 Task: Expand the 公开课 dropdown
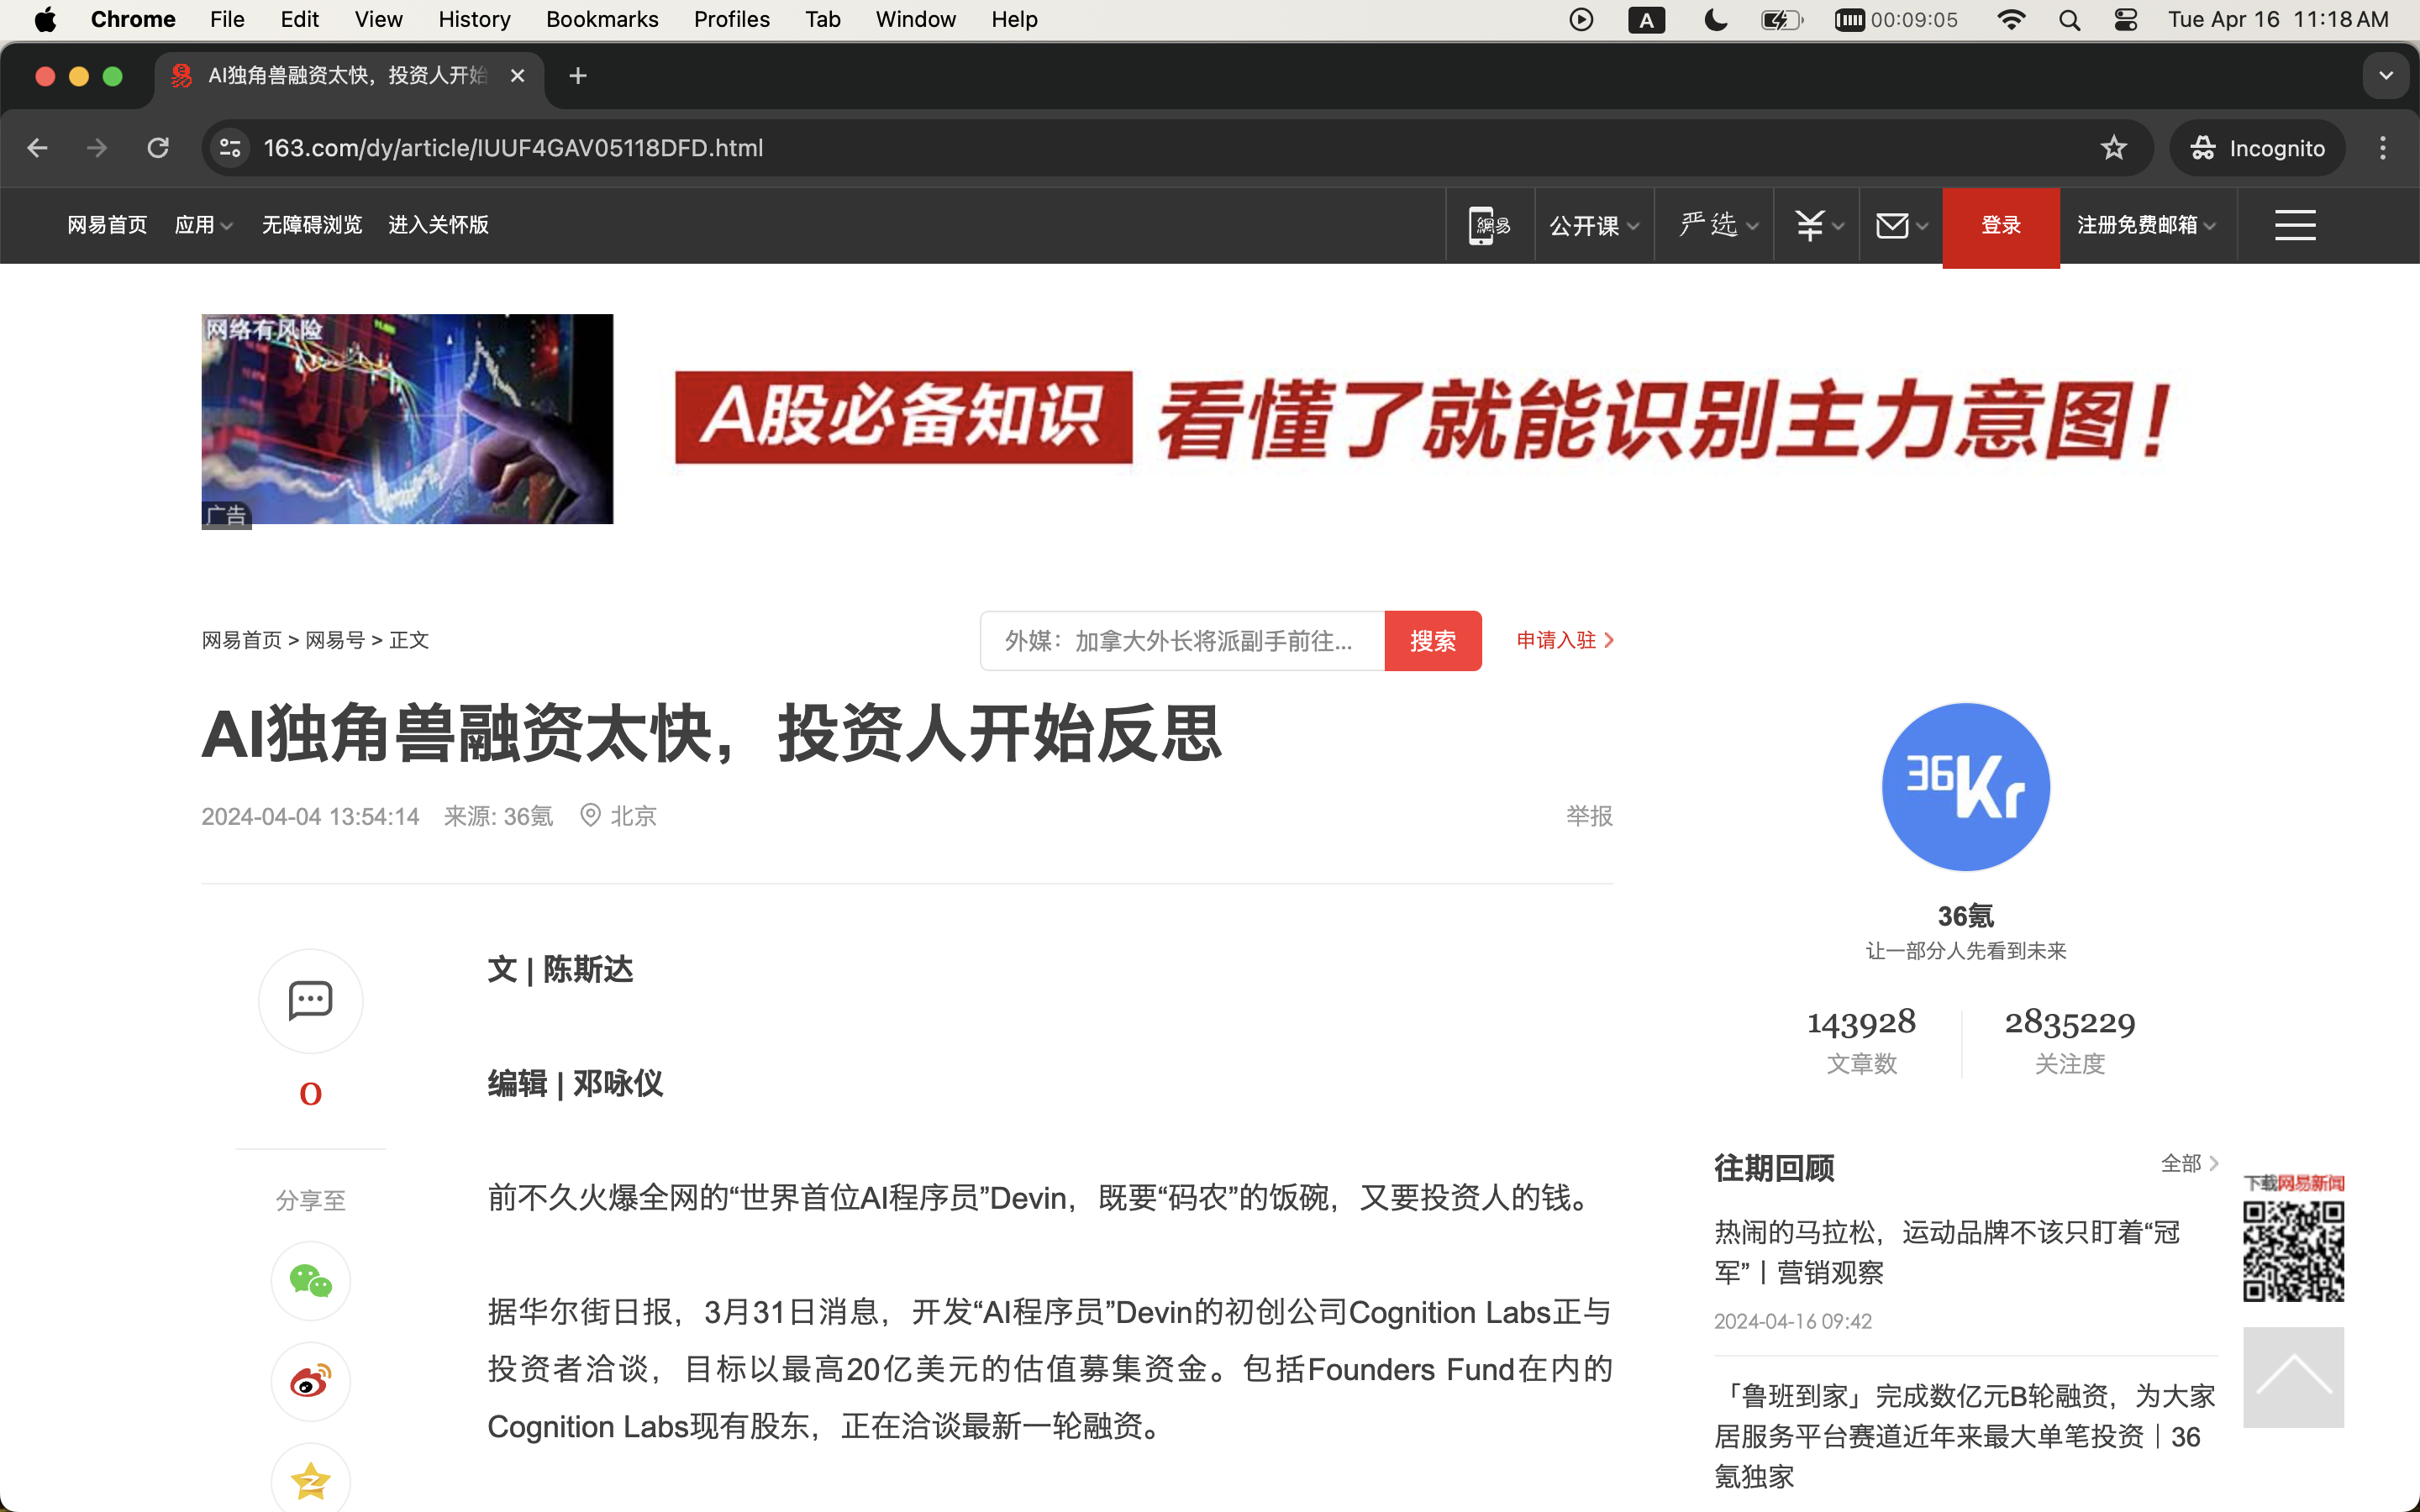coord(1594,226)
